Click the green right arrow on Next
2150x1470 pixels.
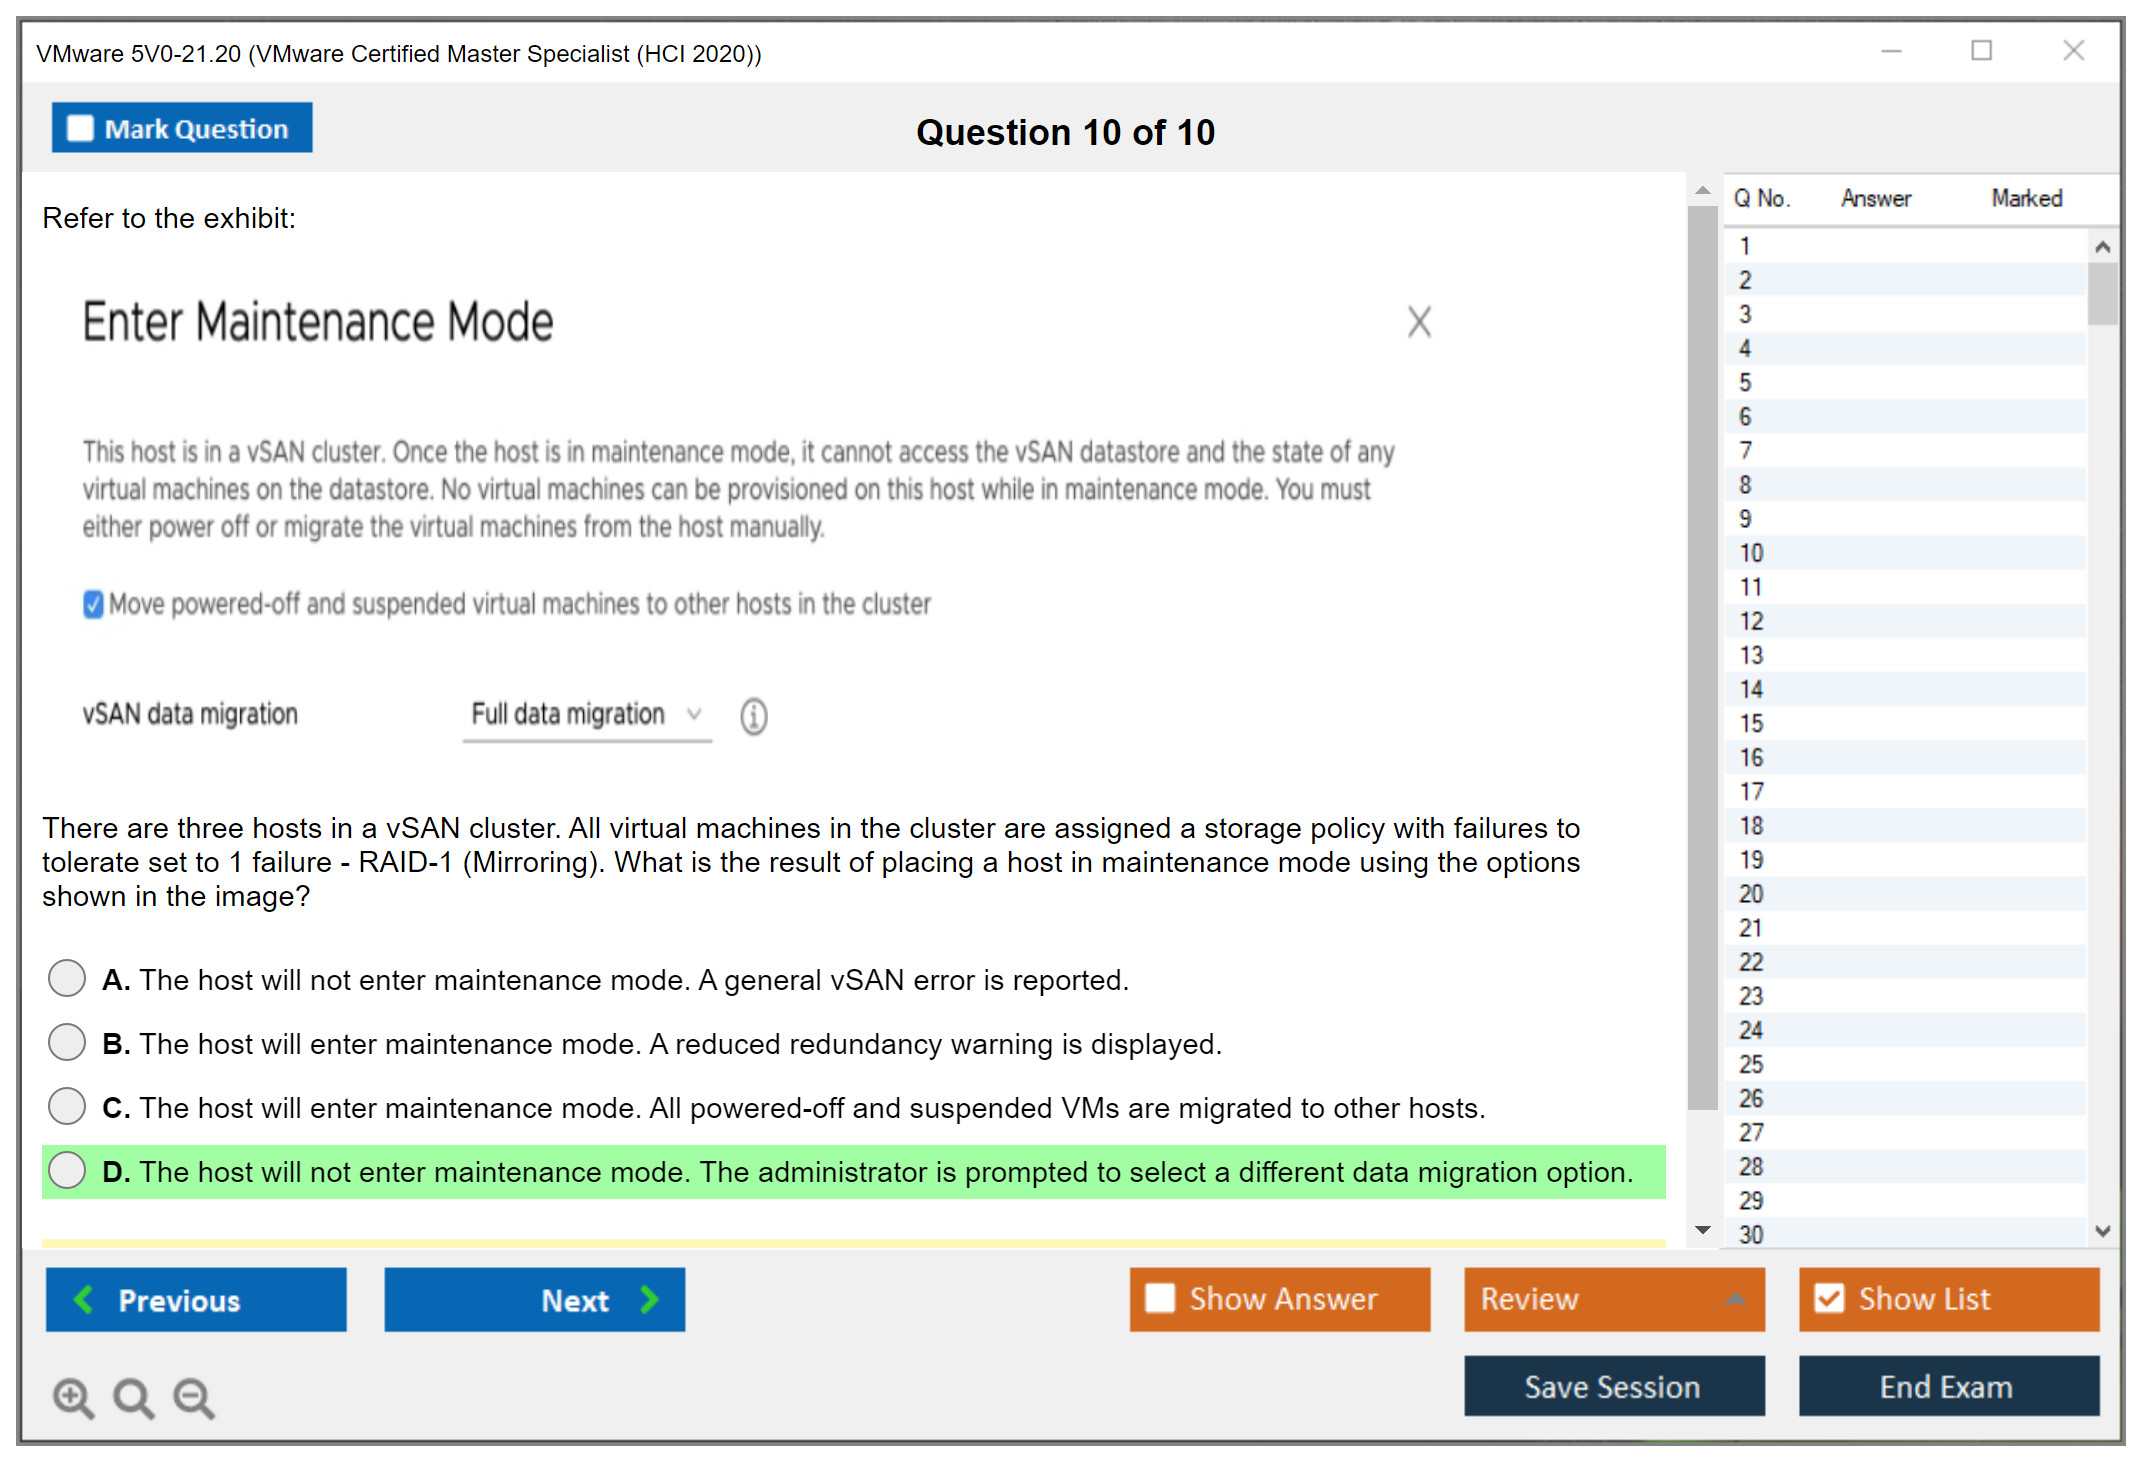(649, 1299)
